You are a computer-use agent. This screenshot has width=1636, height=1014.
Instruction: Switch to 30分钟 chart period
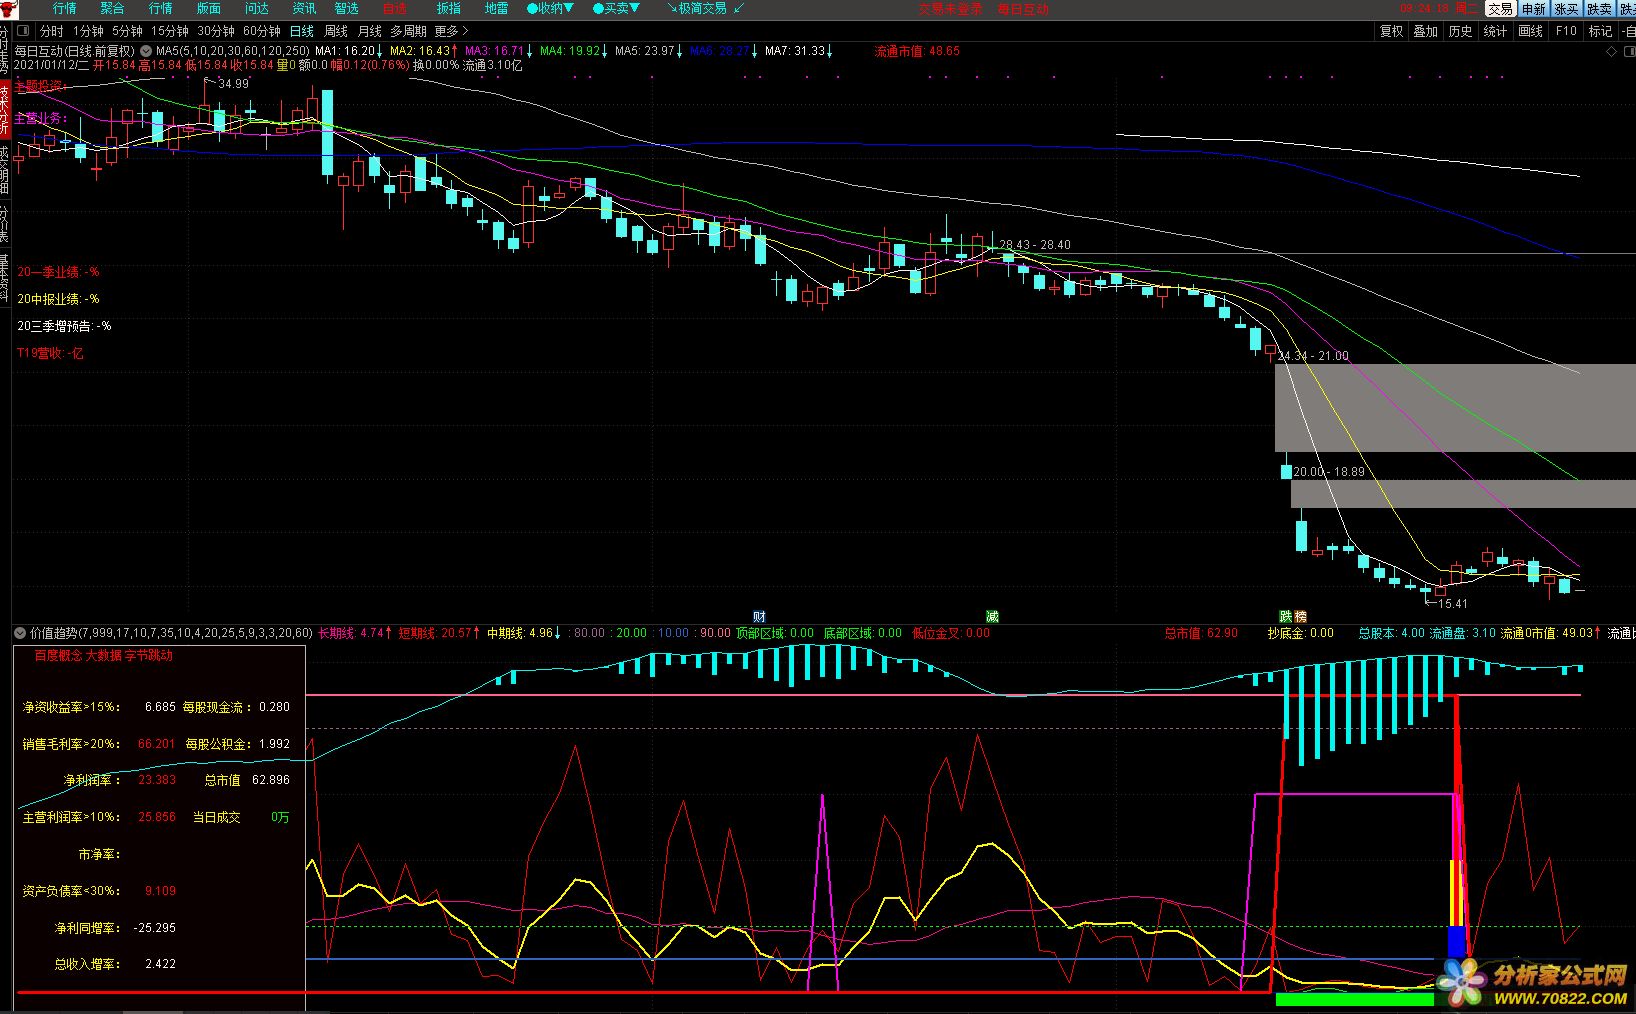[x=216, y=31]
